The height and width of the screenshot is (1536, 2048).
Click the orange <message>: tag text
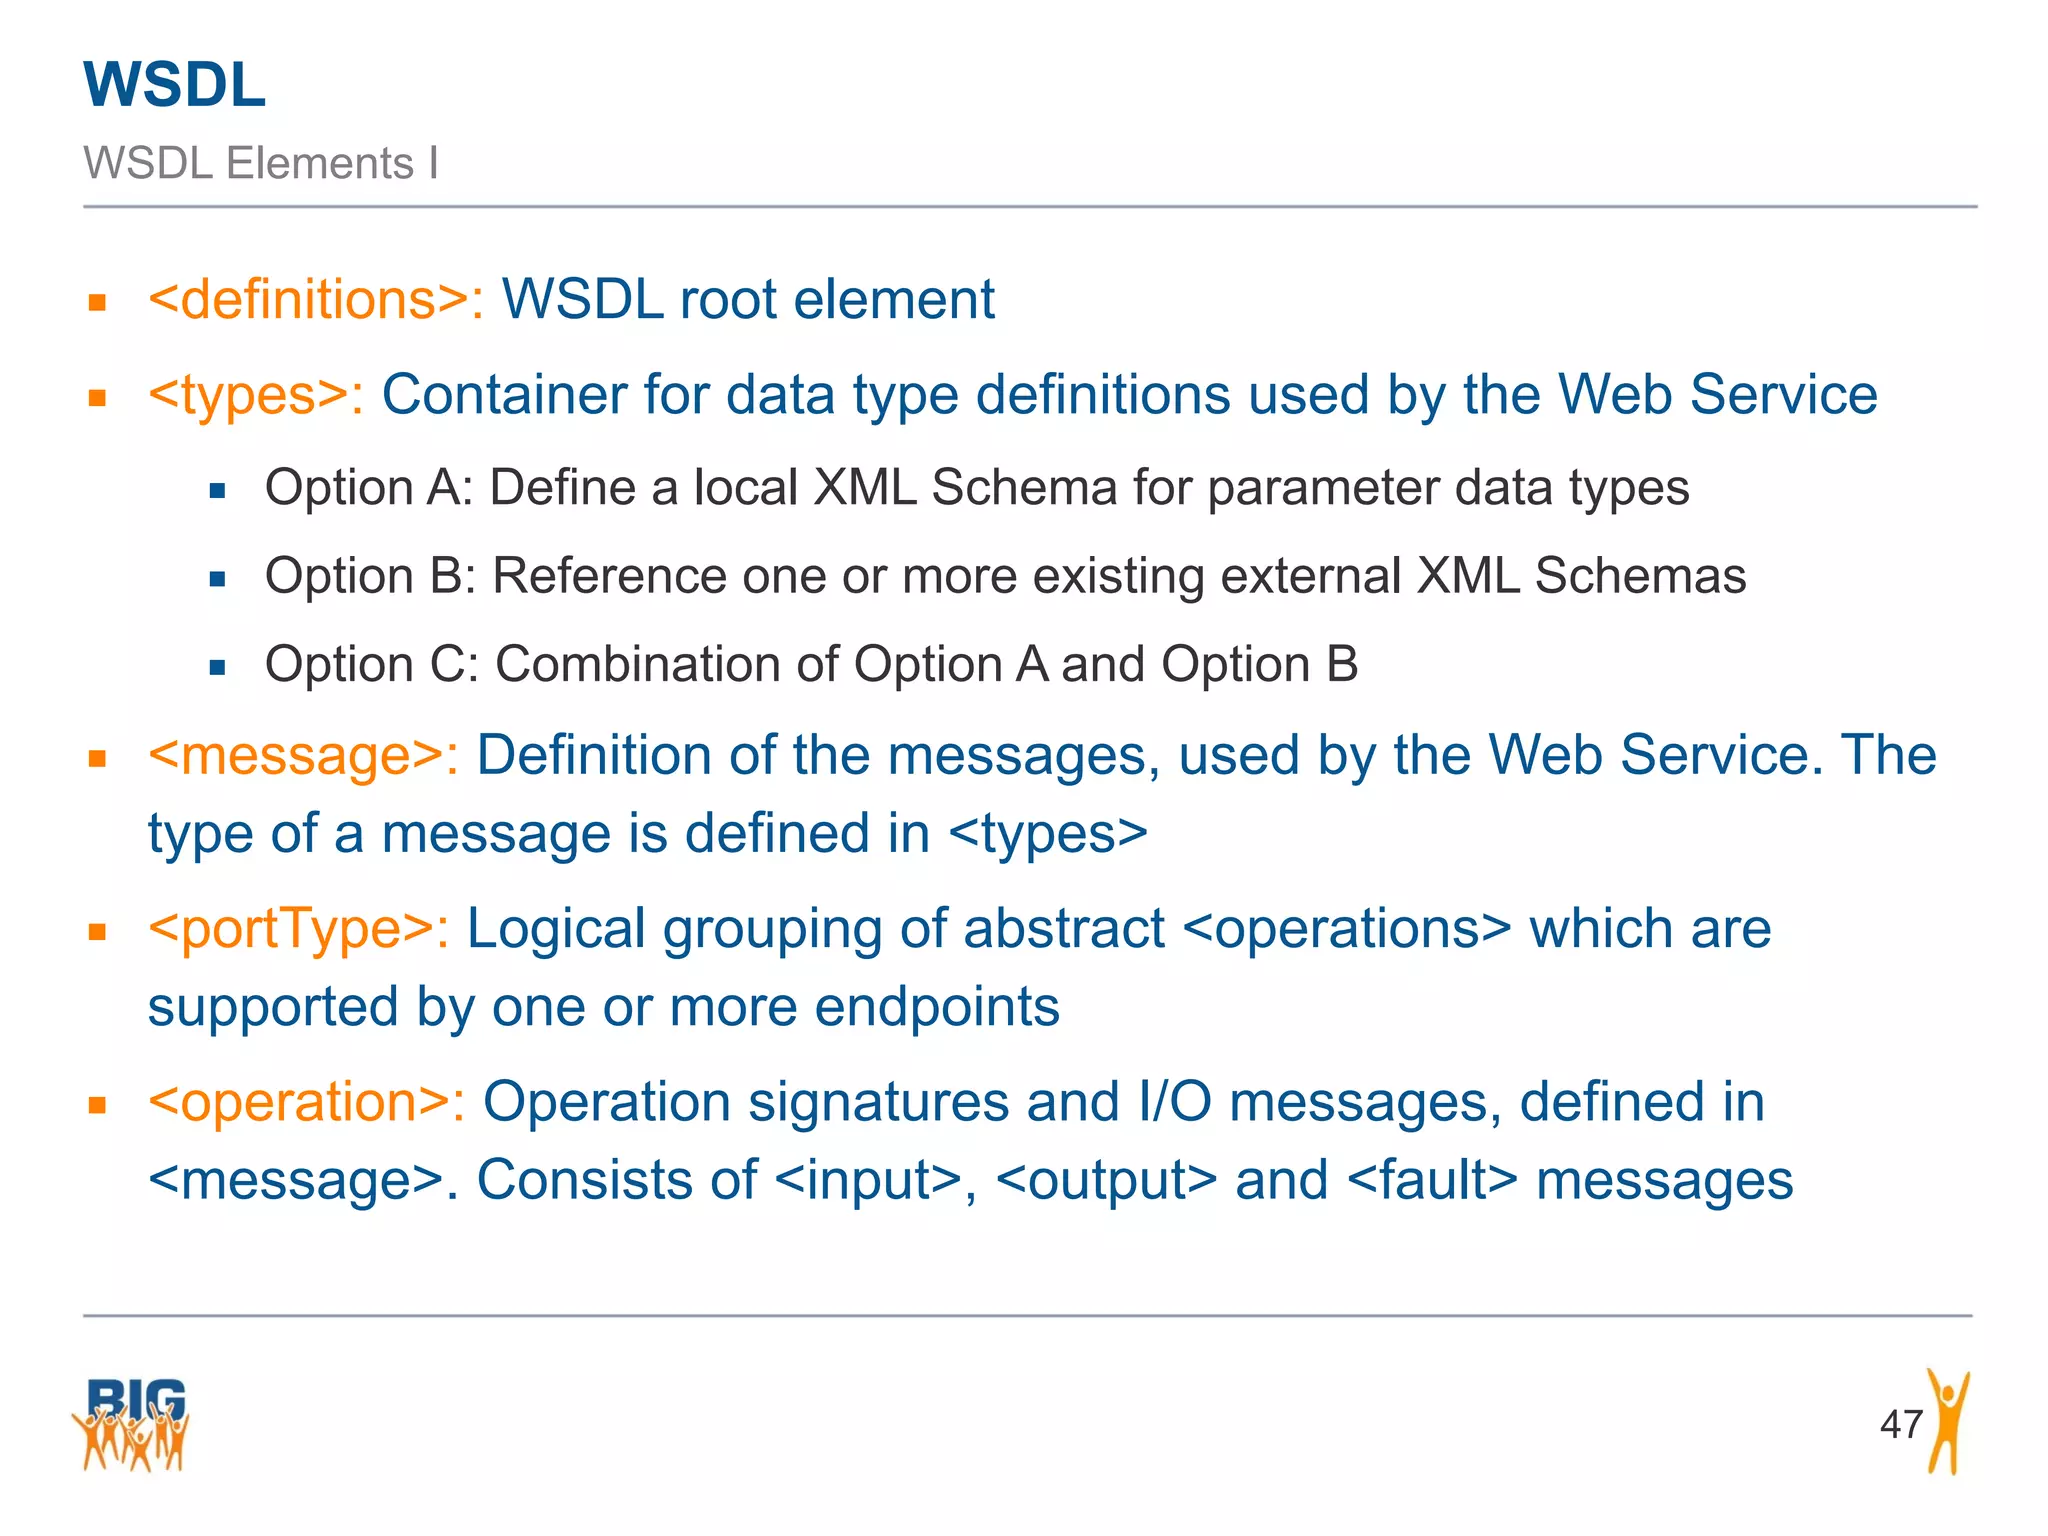[x=303, y=755]
